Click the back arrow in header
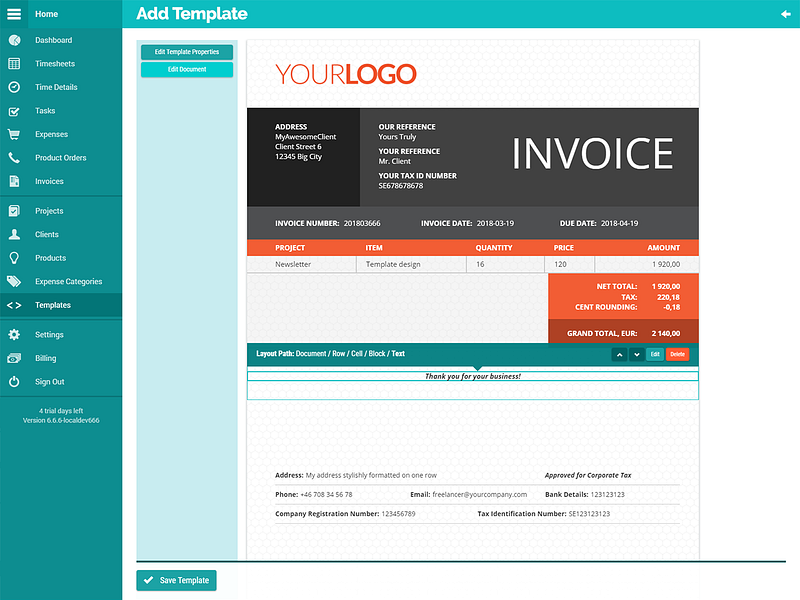The height and width of the screenshot is (600, 800). coord(786,14)
